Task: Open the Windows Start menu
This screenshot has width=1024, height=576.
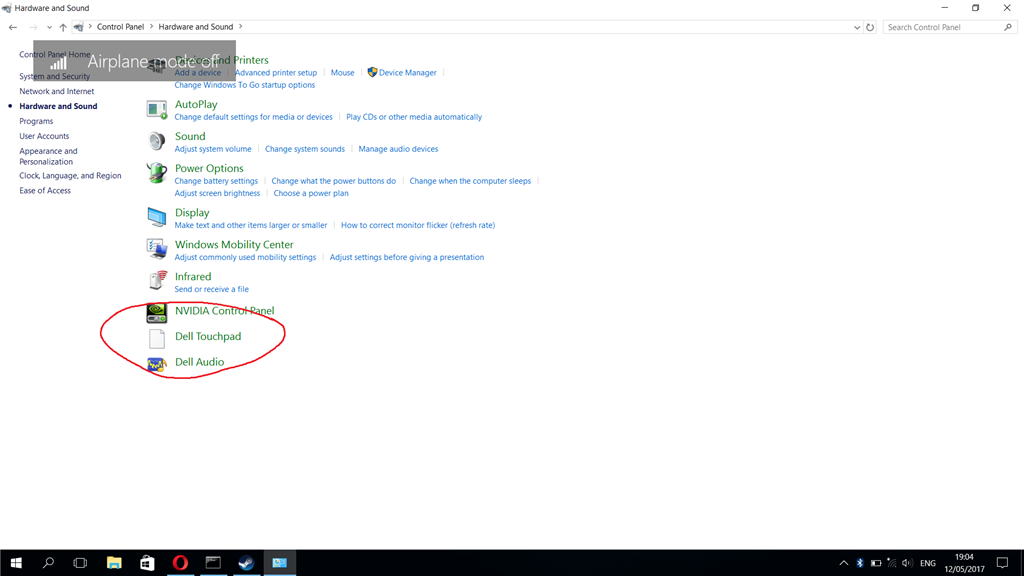Action: [x=16, y=563]
